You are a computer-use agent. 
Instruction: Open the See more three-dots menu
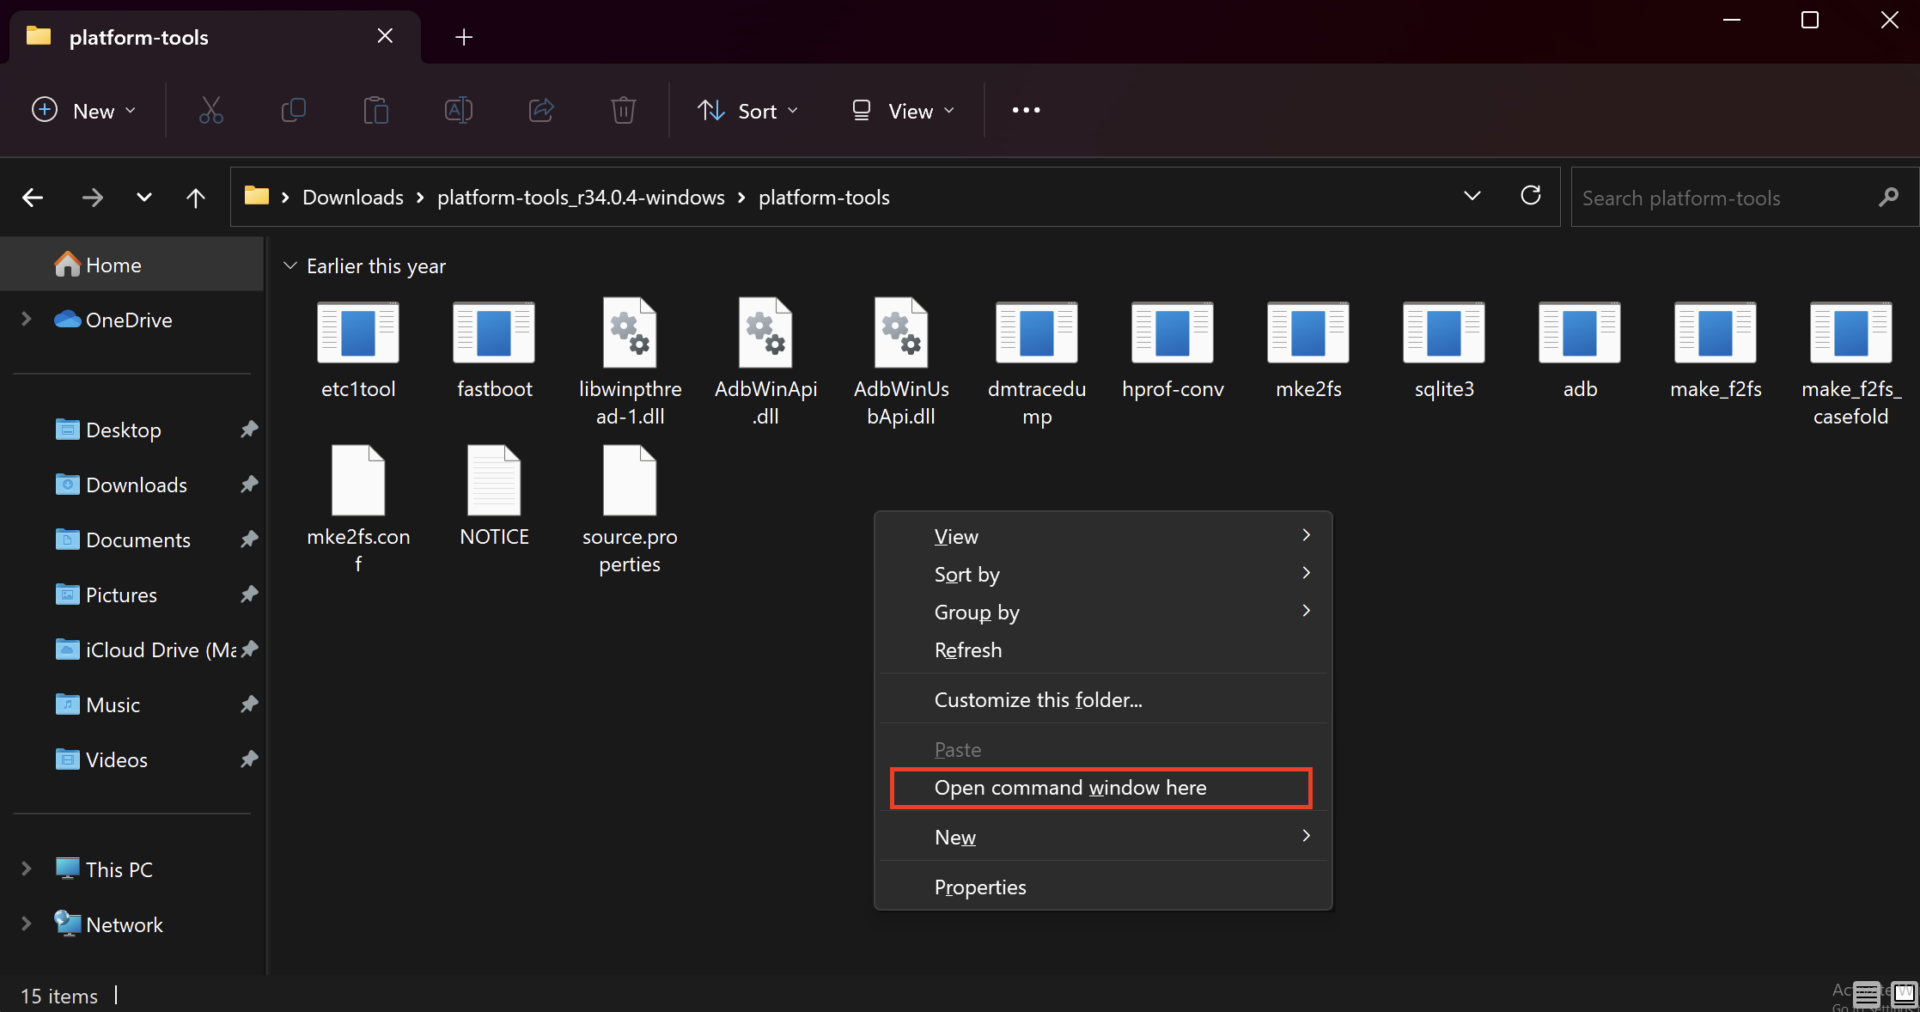(1026, 110)
